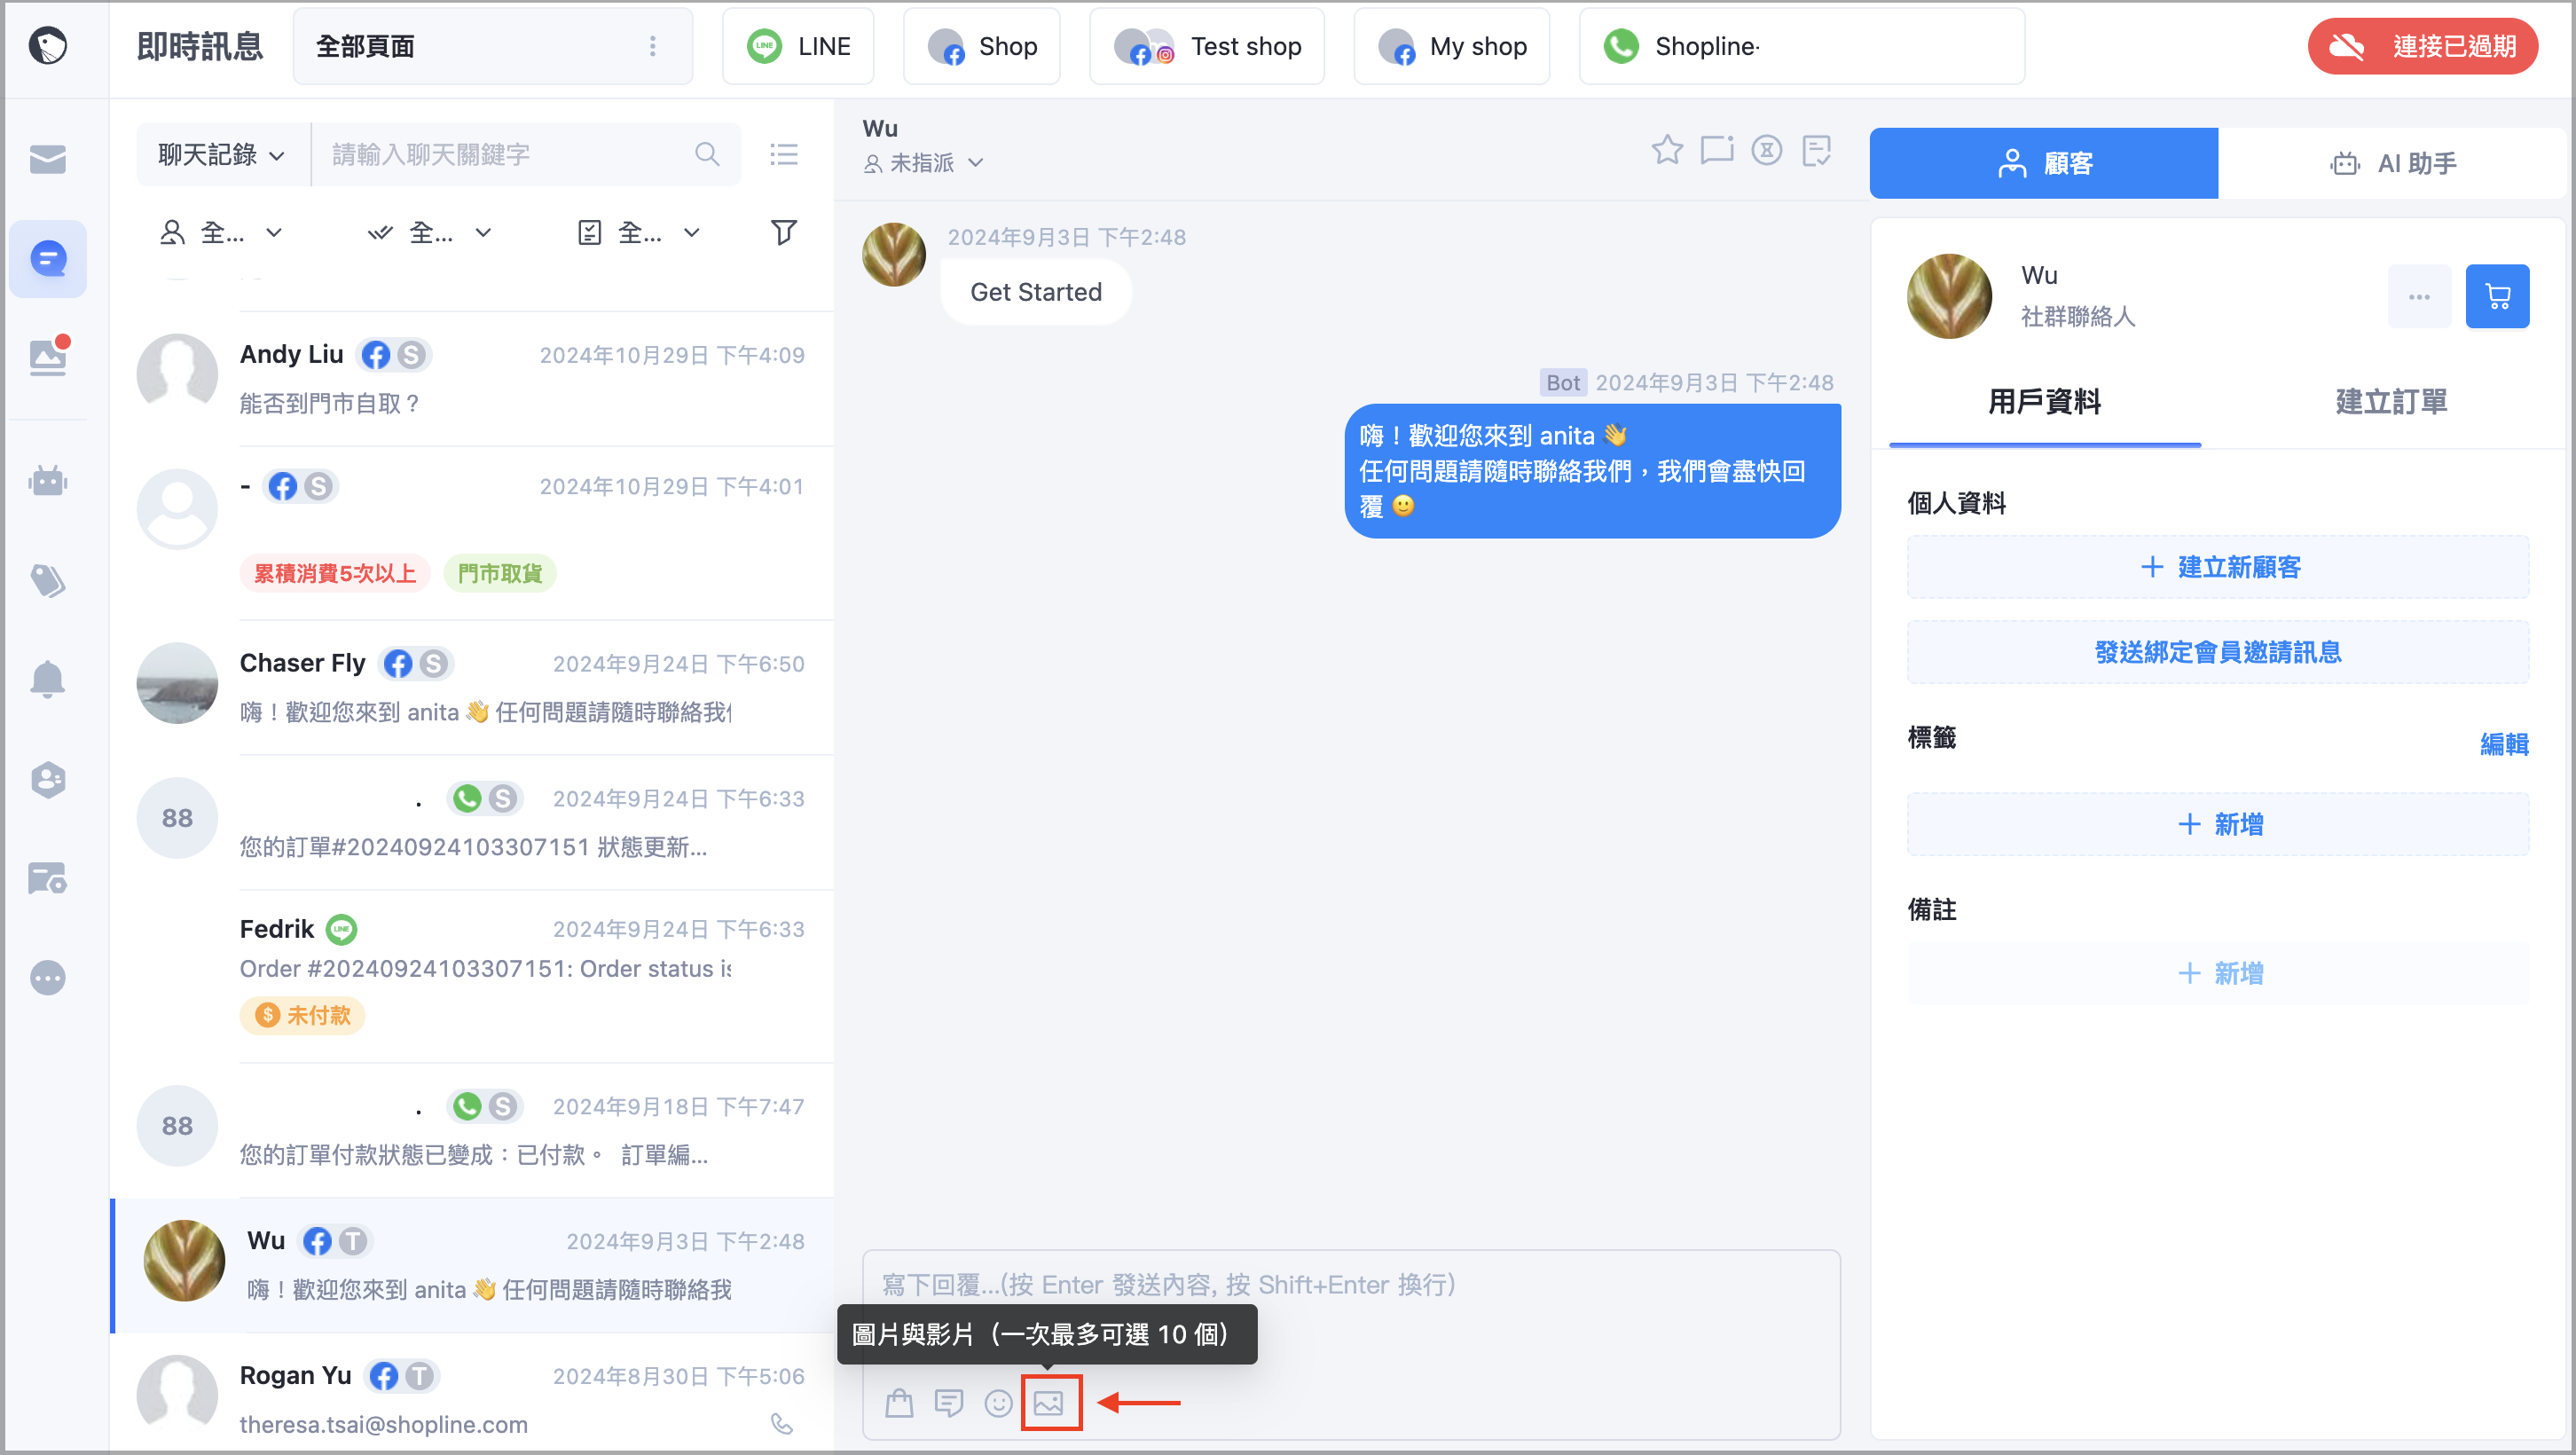Switch to the 建立訂單 tab

coord(2391,402)
